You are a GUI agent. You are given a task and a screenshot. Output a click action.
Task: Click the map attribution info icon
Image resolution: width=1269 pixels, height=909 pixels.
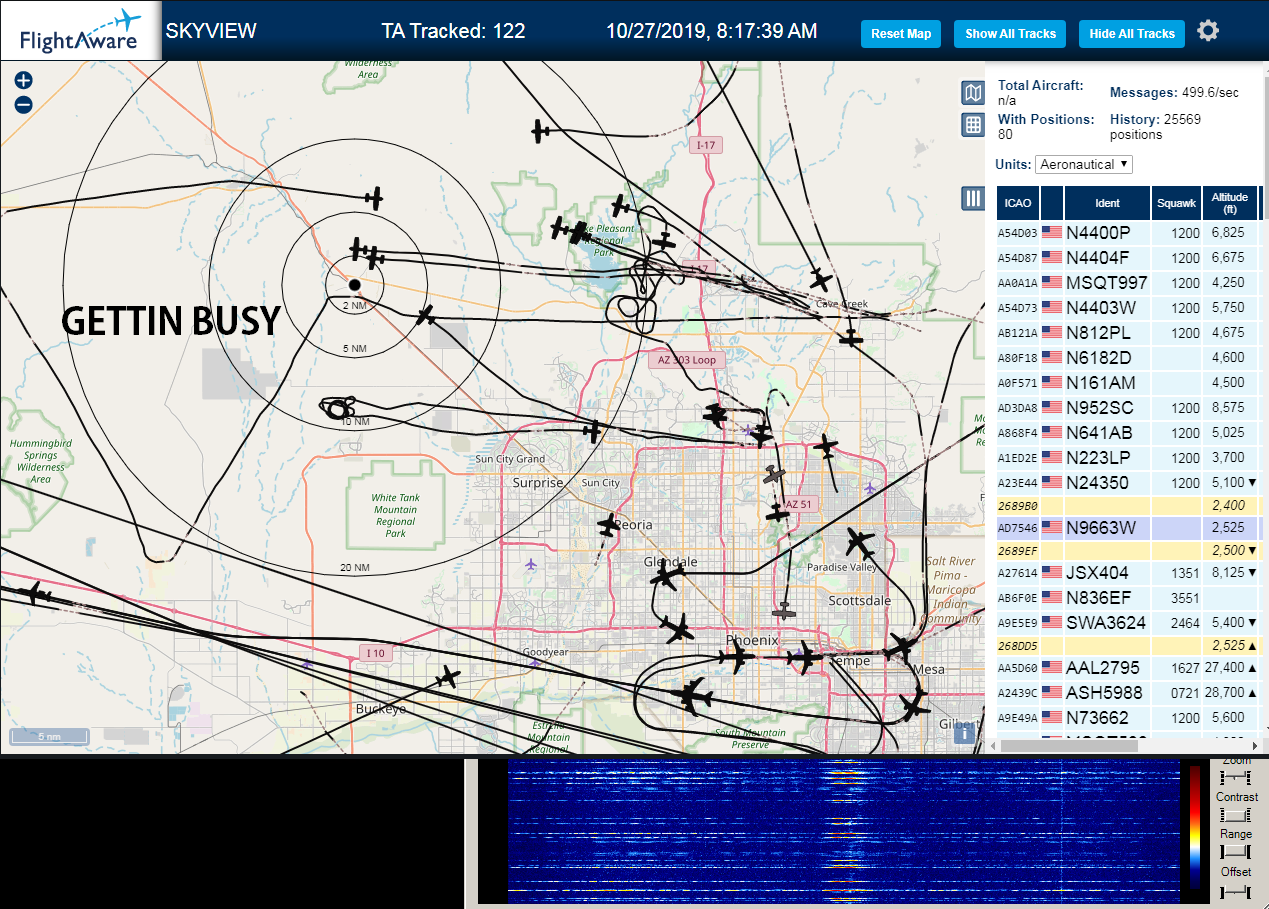(x=965, y=734)
